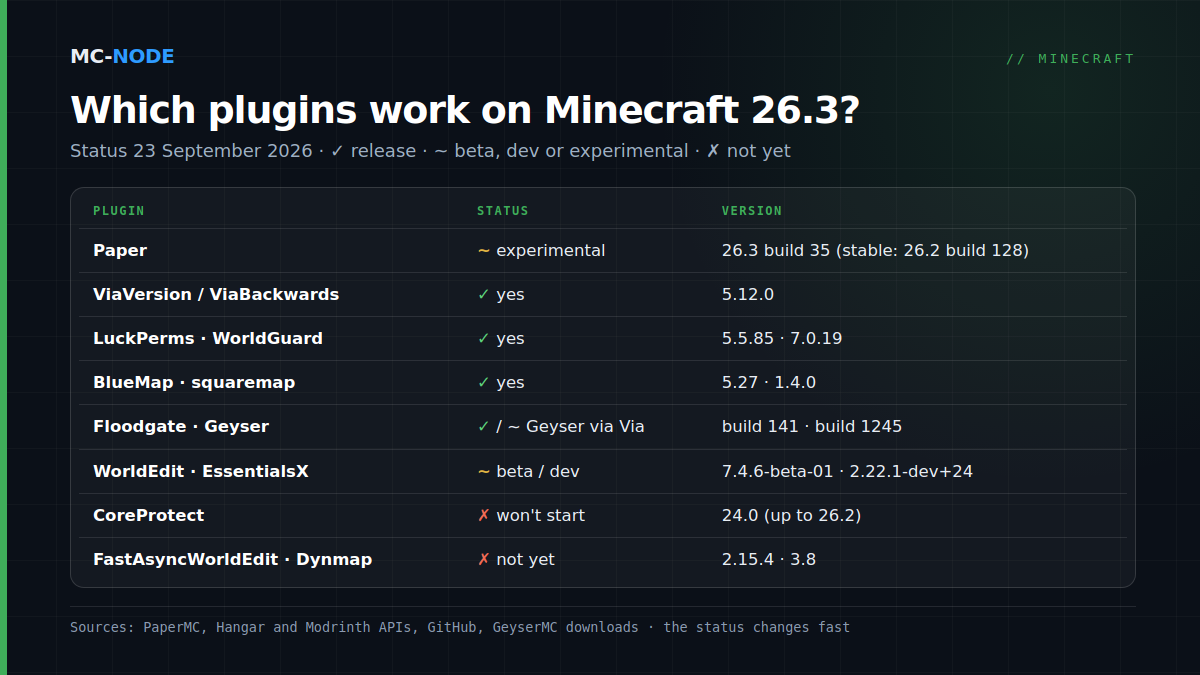
Task: Click version 24.0 (up to 26.2) cell
Action: coord(792,515)
